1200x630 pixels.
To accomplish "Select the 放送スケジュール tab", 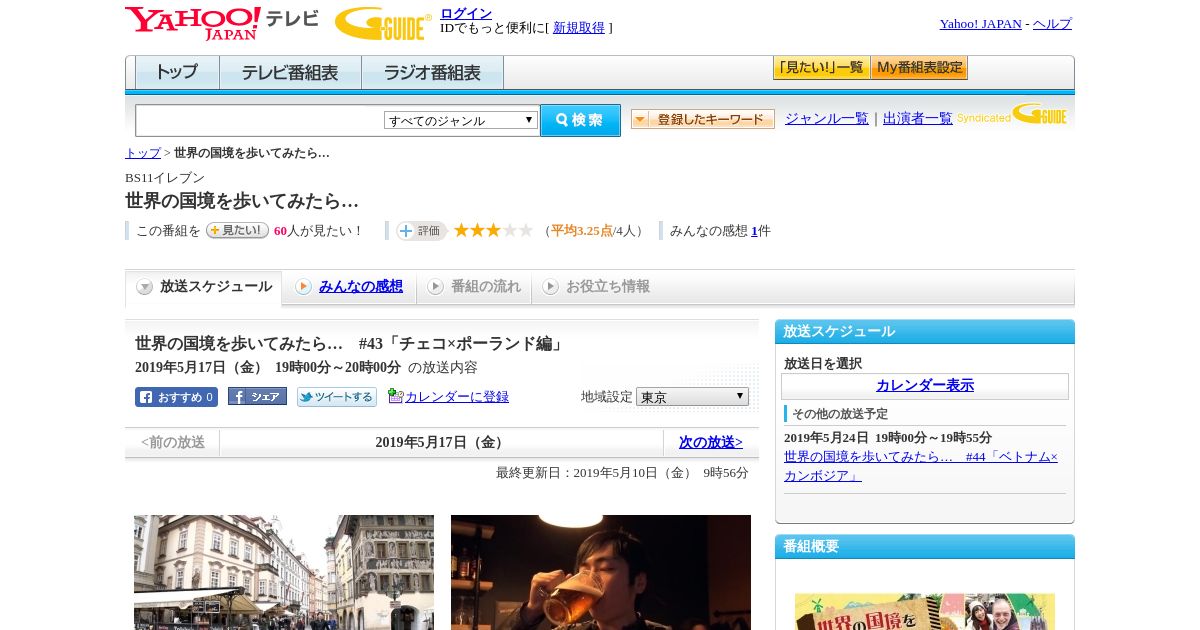I will [204, 287].
